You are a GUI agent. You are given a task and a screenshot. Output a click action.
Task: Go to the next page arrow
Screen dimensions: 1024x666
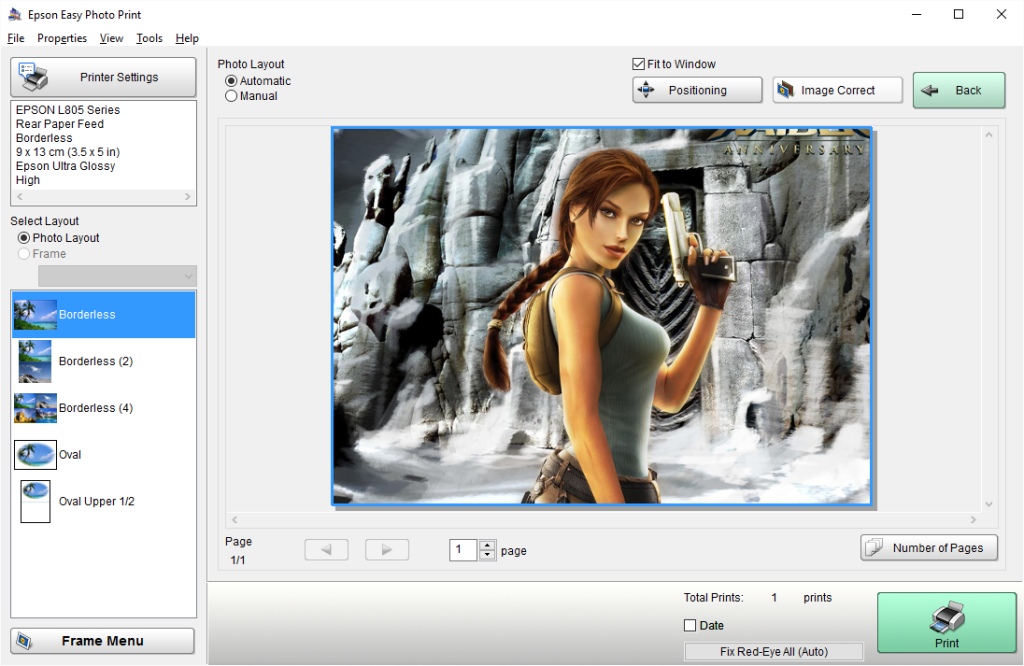pyautogui.click(x=387, y=549)
